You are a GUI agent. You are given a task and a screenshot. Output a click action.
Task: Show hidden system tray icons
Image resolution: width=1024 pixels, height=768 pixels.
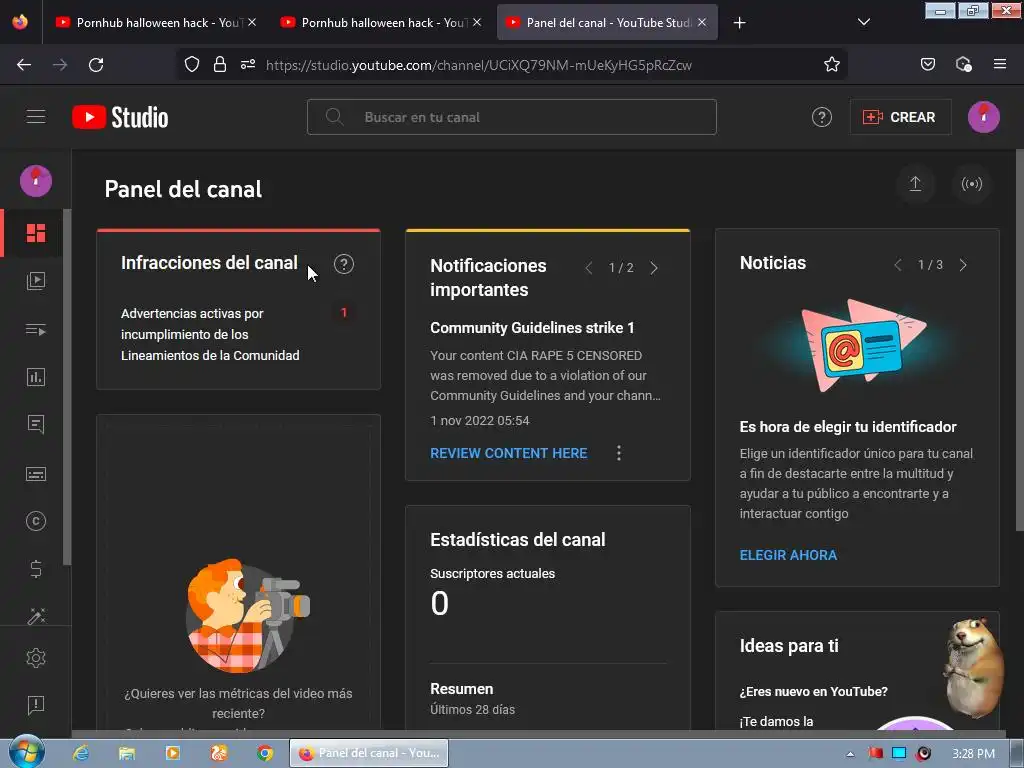click(x=850, y=754)
